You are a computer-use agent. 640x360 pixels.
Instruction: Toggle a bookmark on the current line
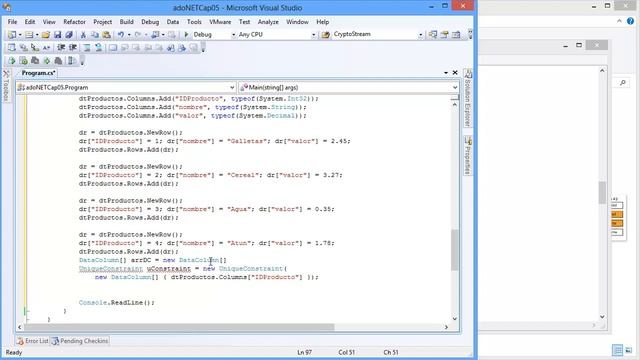[x=113, y=48]
